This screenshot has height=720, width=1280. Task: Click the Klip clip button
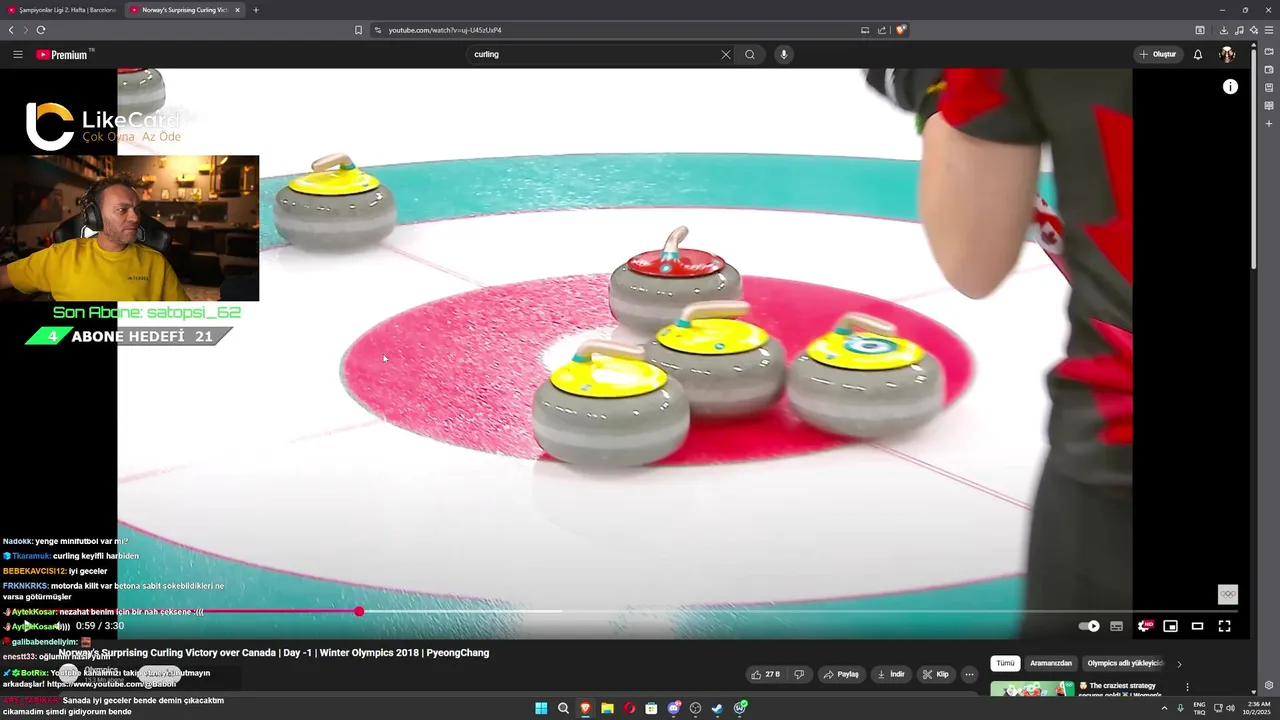coord(935,674)
